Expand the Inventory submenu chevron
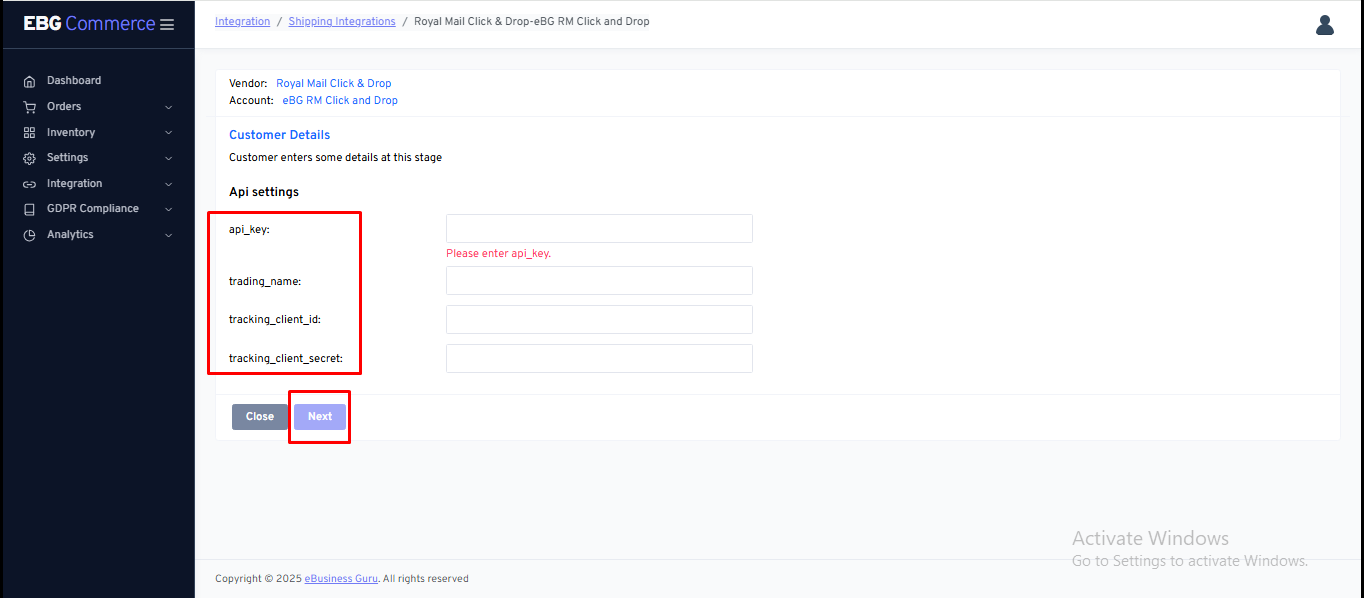 168,132
